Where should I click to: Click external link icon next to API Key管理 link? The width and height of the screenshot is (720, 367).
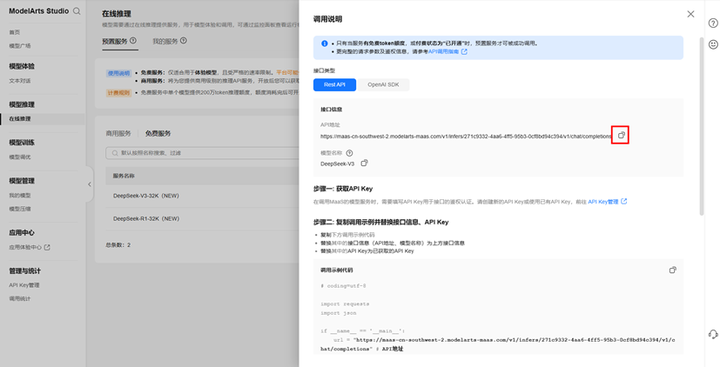pos(624,201)
